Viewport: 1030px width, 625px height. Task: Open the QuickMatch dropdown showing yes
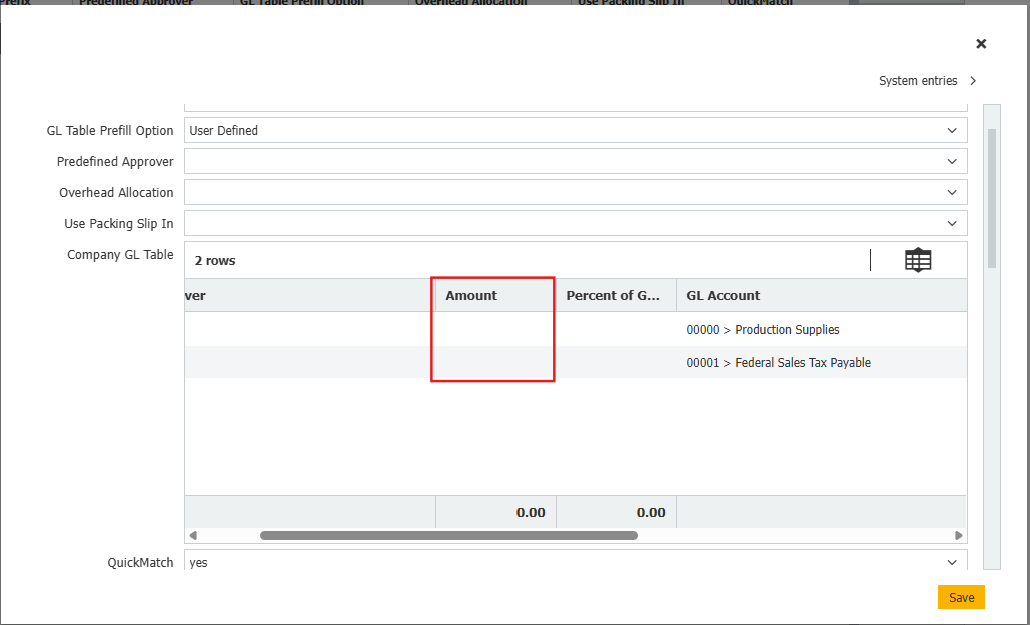(x=575, y=563)
